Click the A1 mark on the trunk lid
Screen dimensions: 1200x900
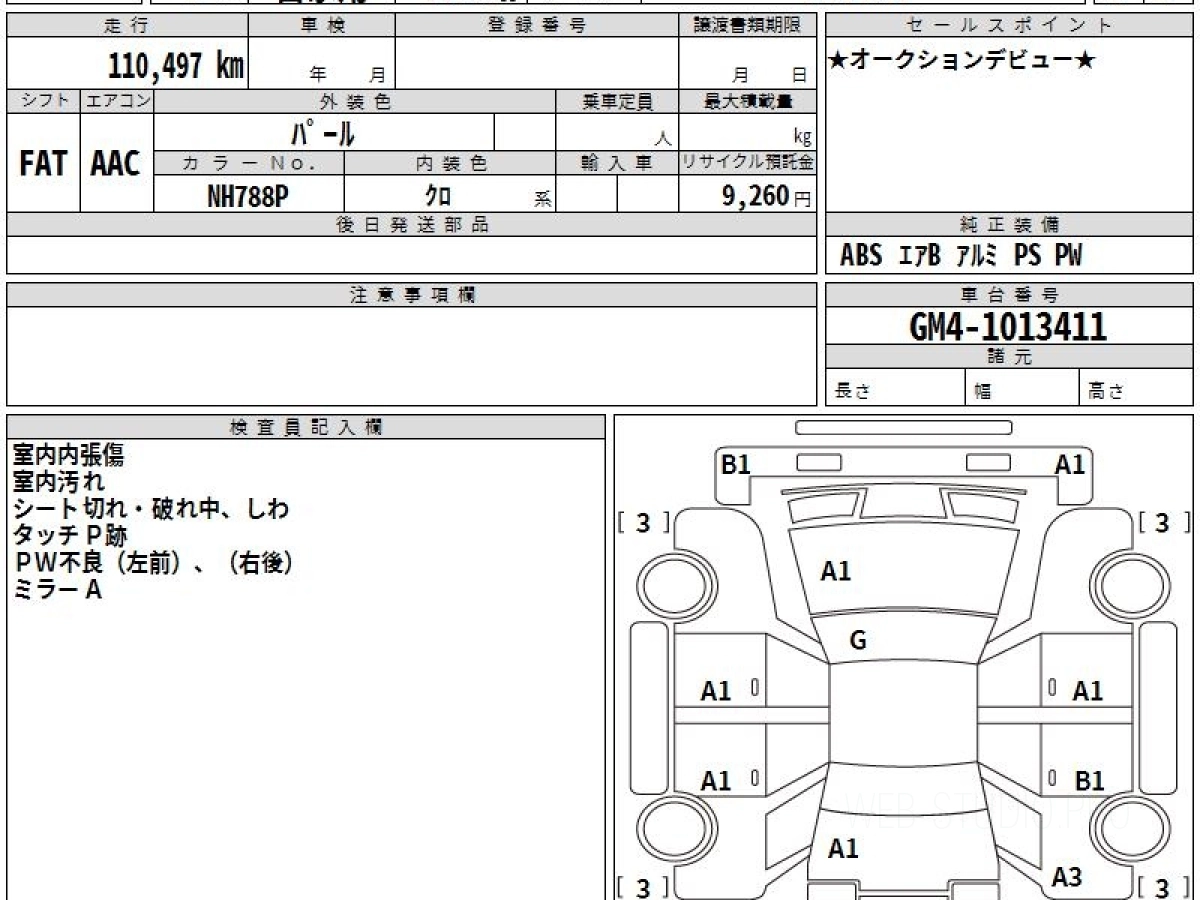tap(843, 848)
